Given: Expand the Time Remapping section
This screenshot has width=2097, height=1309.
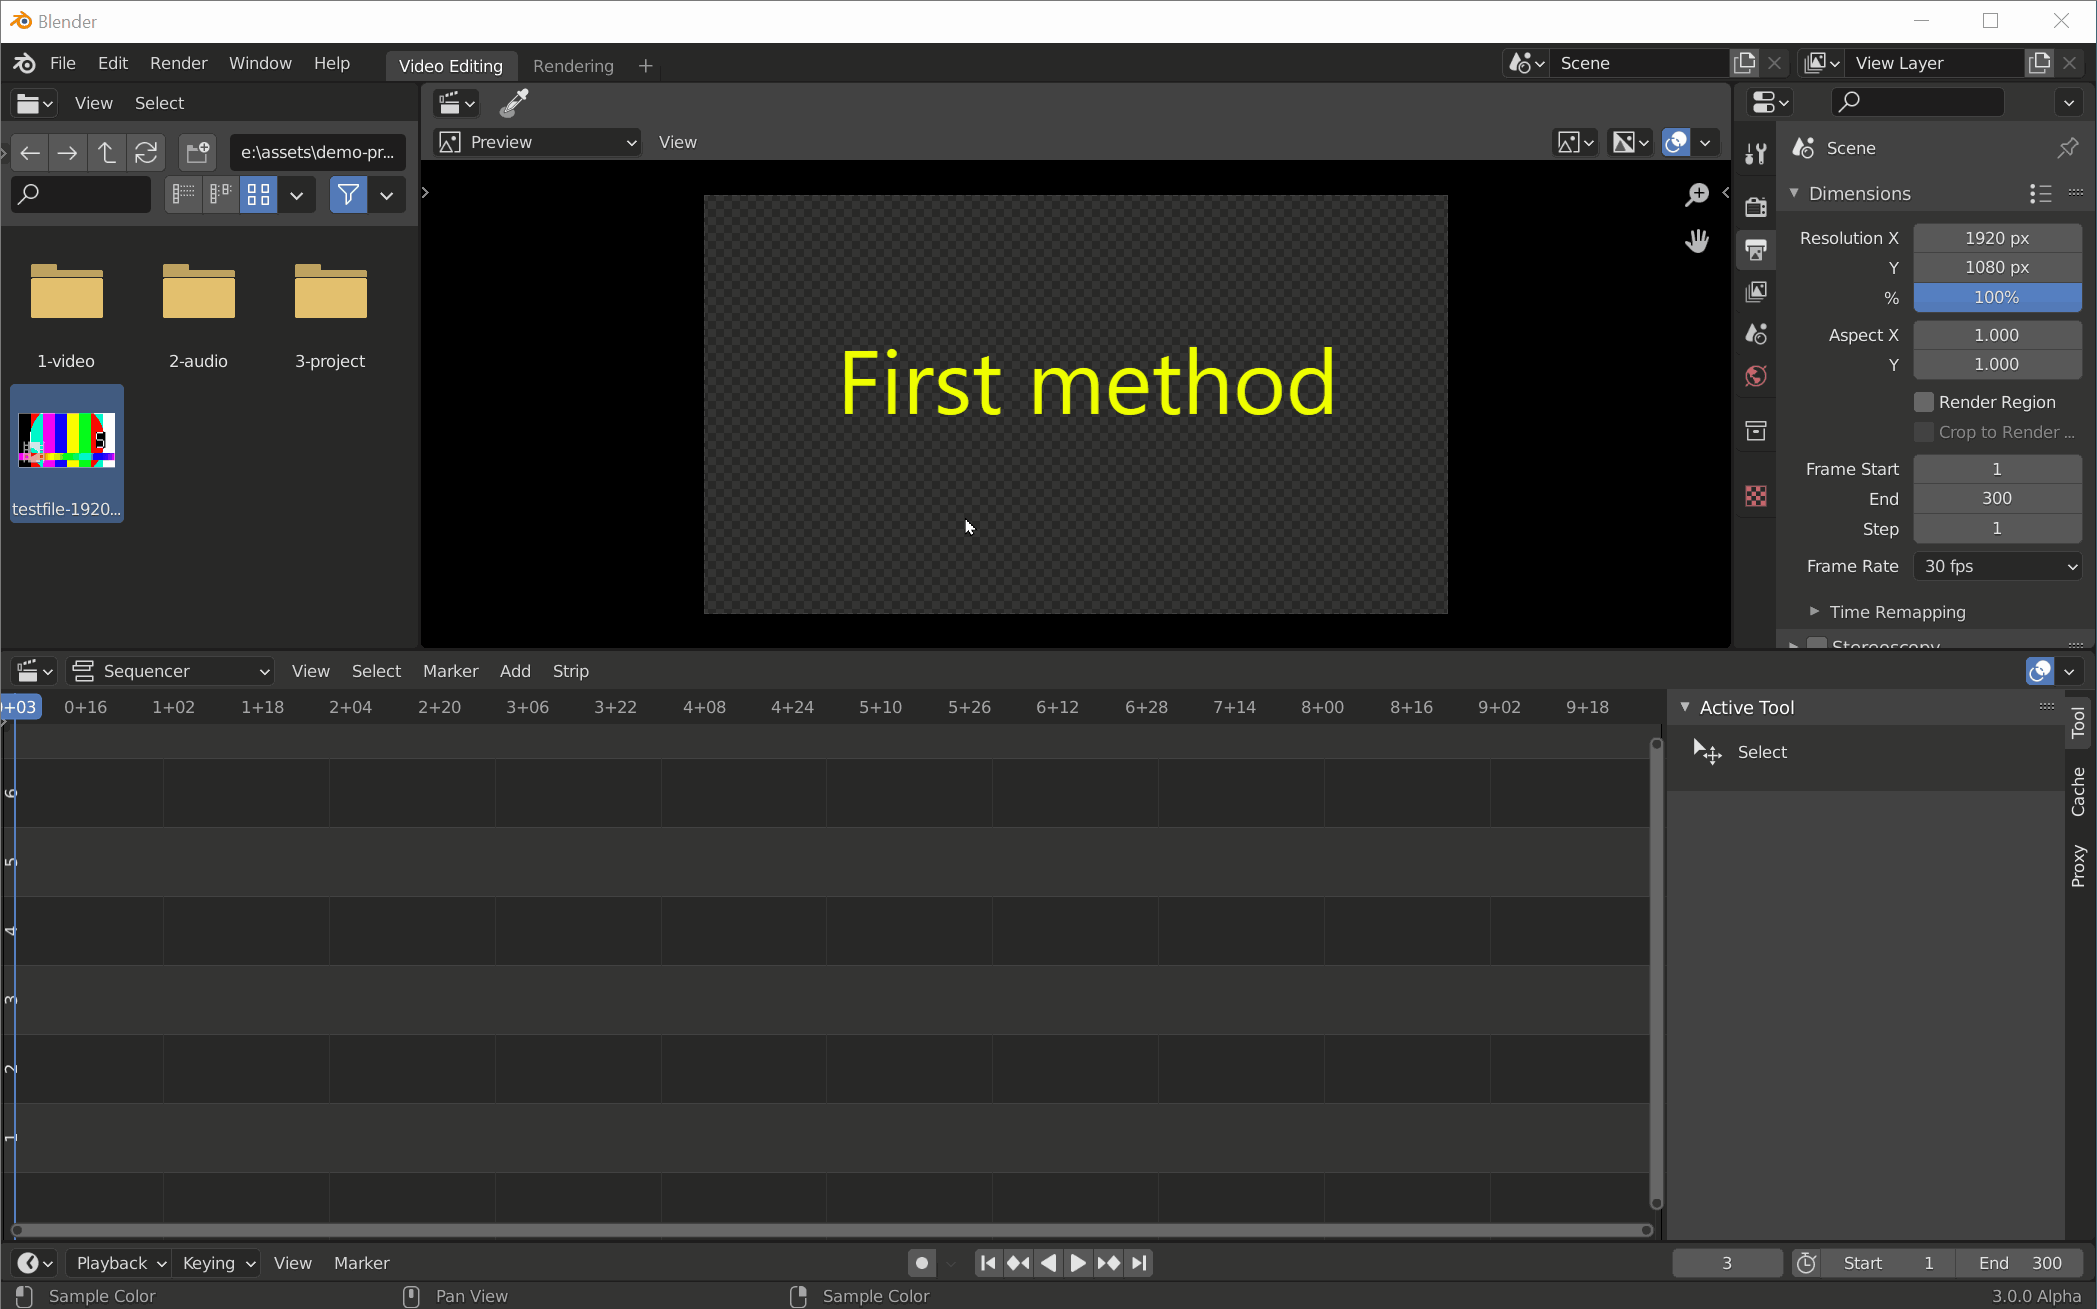Looking at the screenshot, I should 1814,611.
